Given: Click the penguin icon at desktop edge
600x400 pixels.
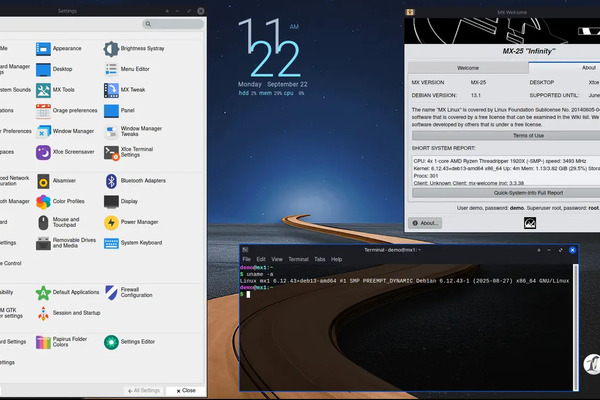Looking at the screenshot, I should (x=592, y=364).
